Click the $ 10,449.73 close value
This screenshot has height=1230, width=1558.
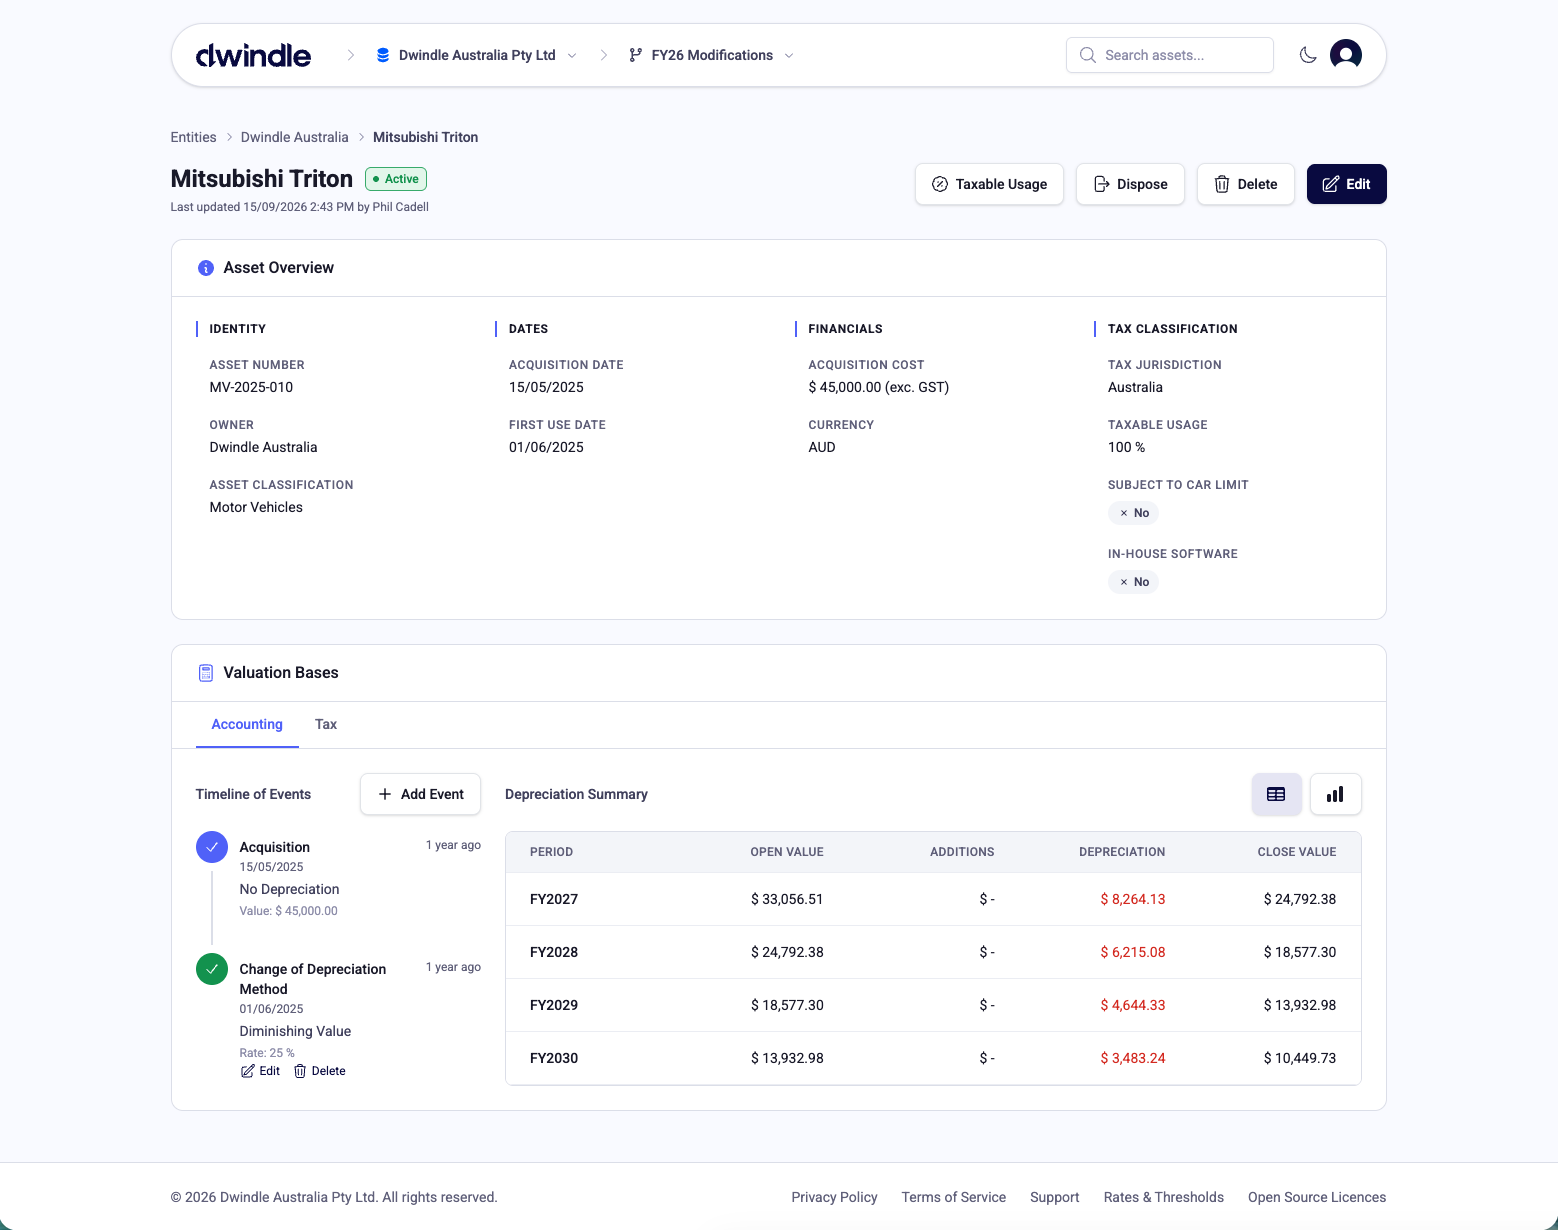coord(1300,1058)
